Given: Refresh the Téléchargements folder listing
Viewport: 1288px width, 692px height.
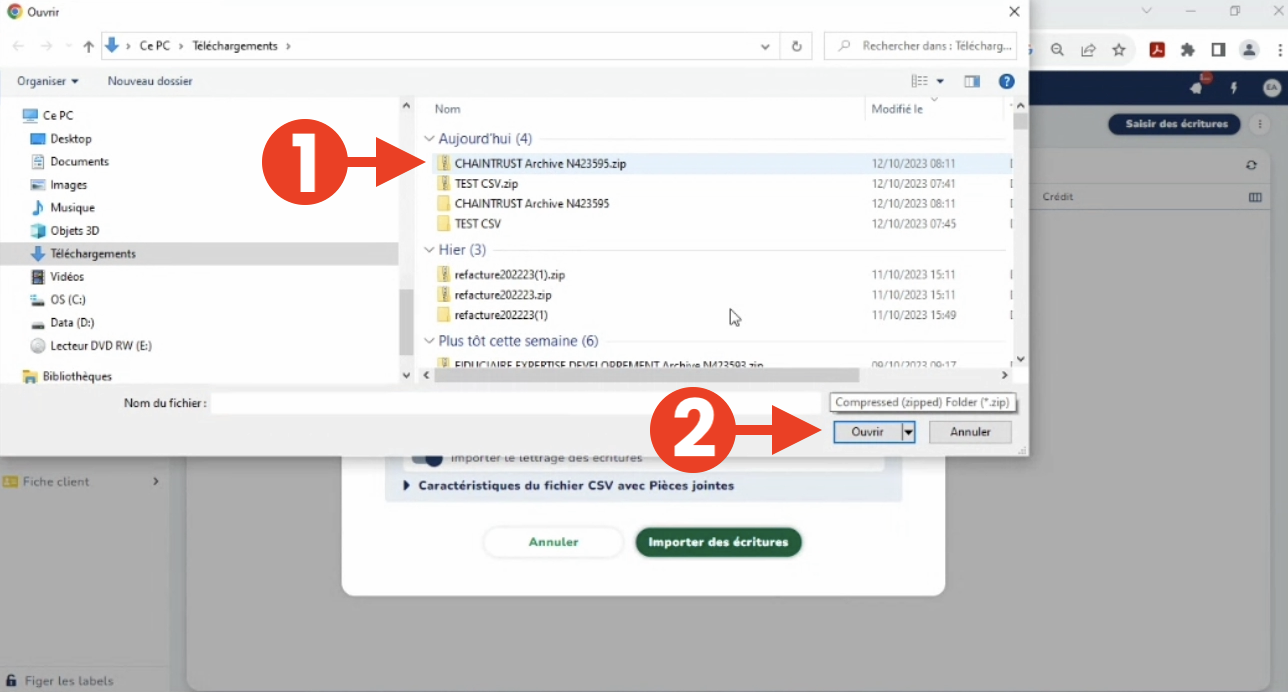Looking at the screenshot, I should pyautogui.click(x=796, y=46).
